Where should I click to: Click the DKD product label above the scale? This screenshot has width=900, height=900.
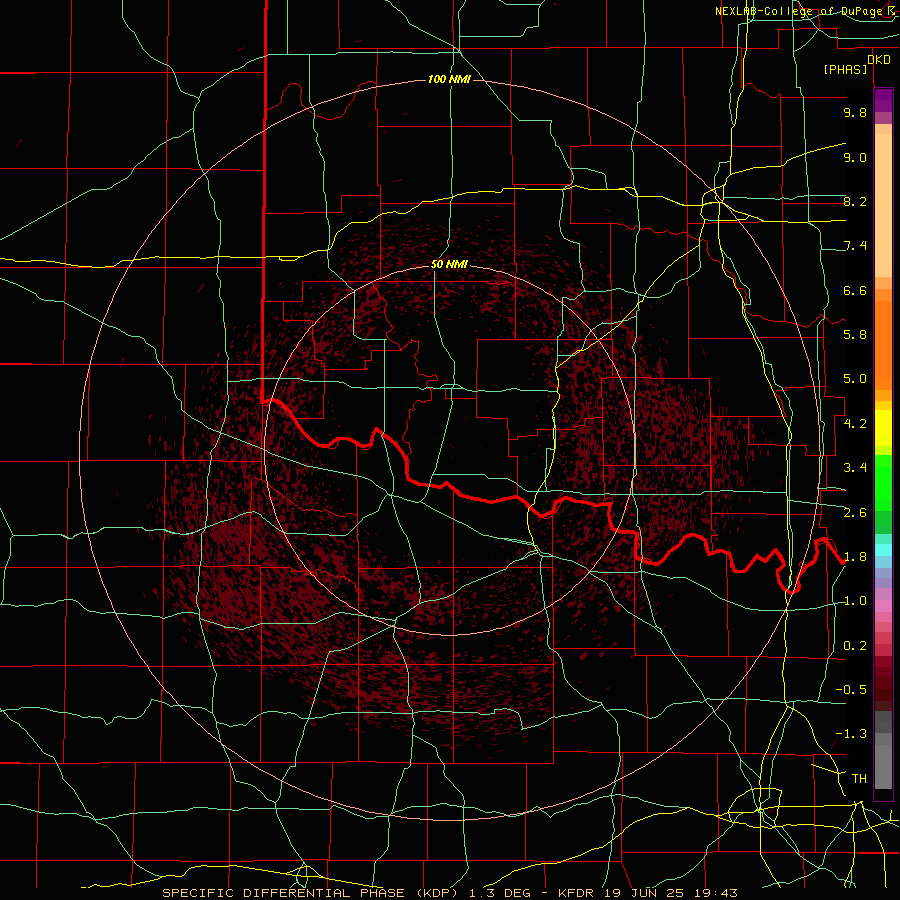pyautogui.click(x=879, y=59)
